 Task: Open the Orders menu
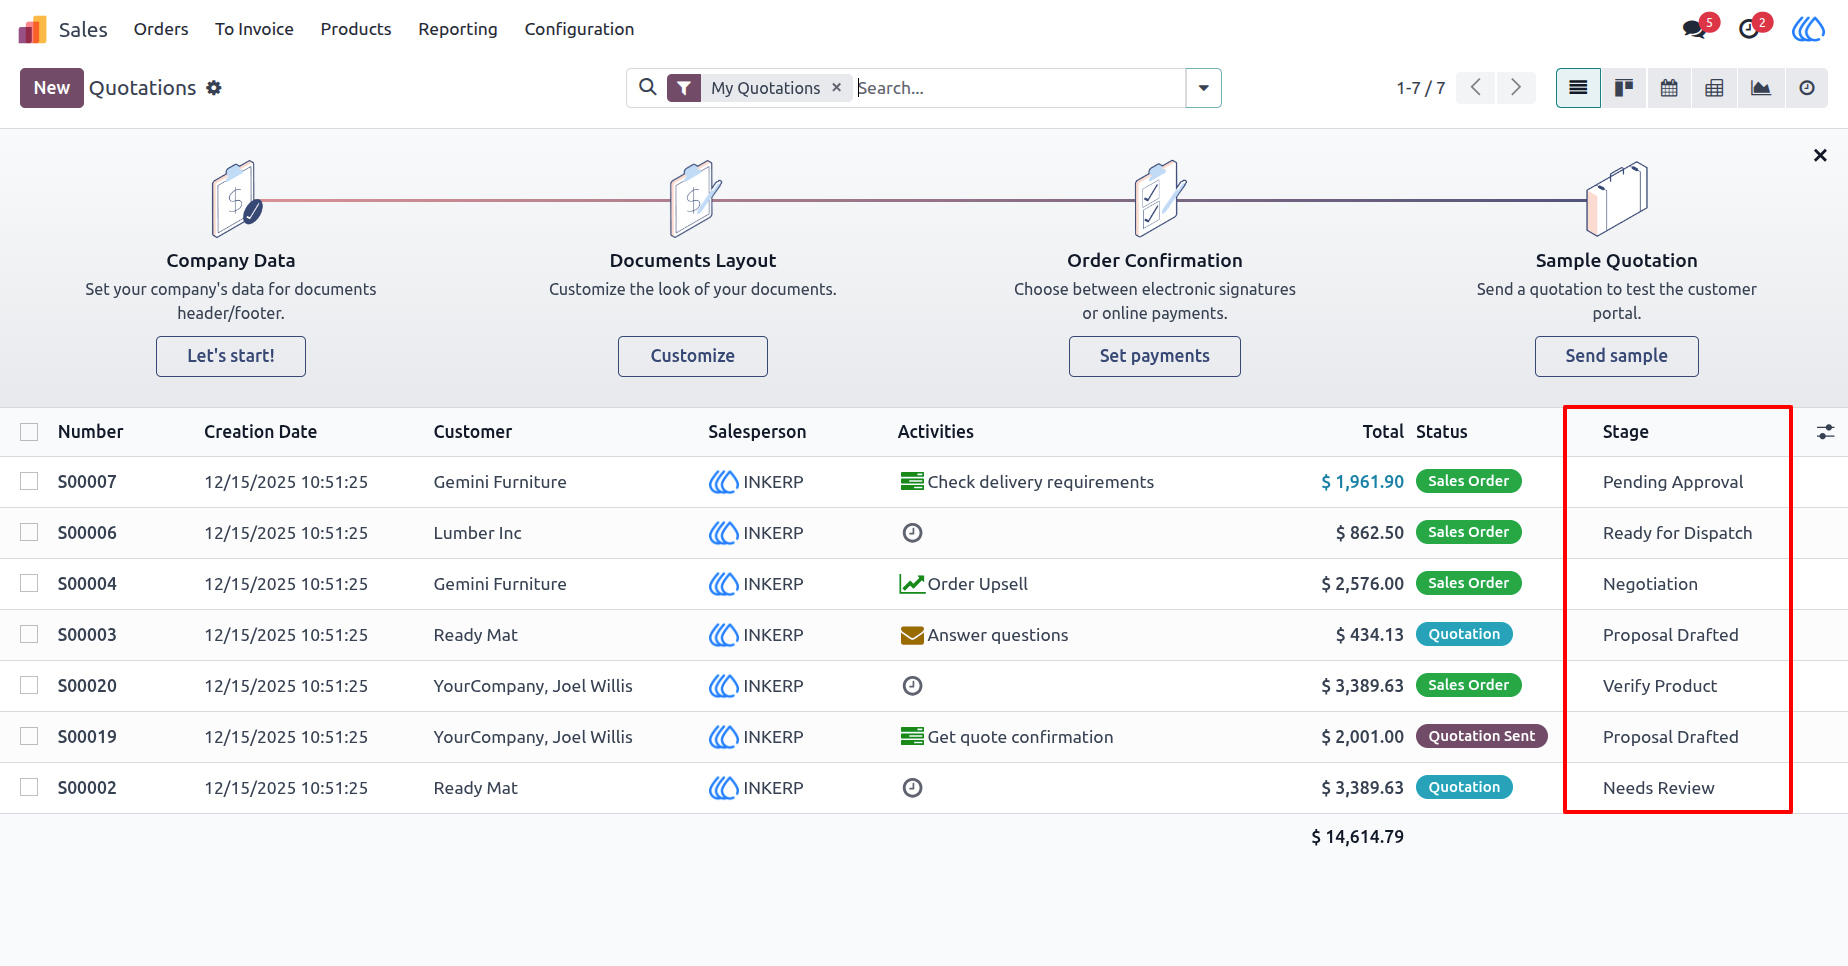click(x=161, y=29)
